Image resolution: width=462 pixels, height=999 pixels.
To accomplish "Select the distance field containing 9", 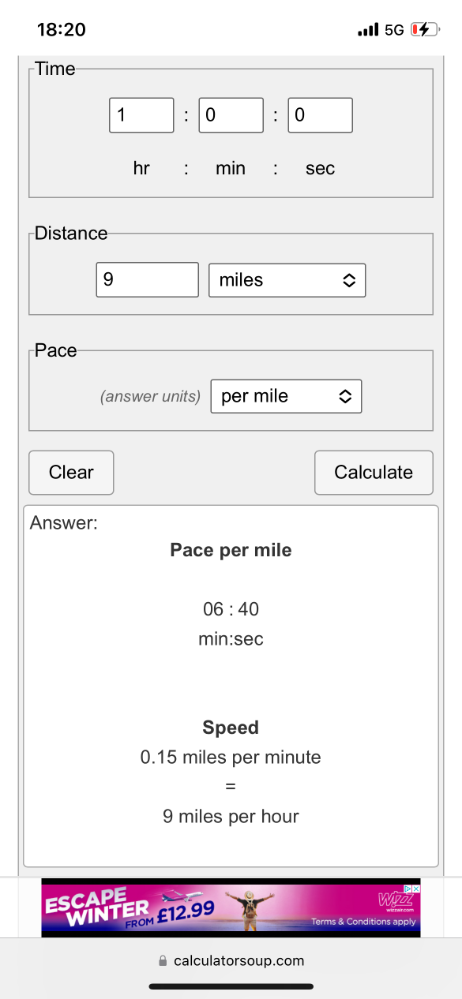I will click(147, 280).
